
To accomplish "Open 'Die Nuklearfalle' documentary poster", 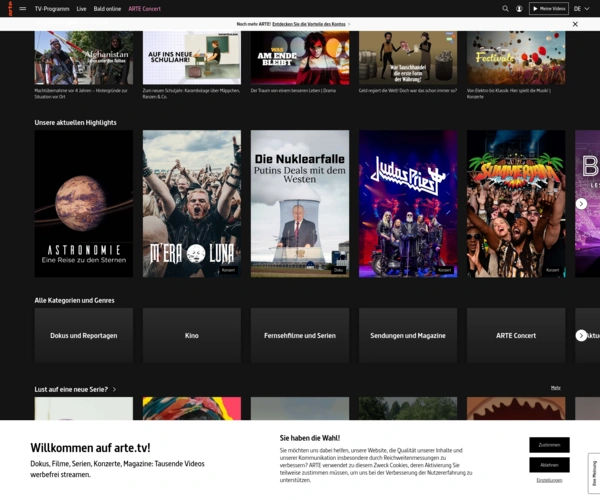I will pos(299,203).
